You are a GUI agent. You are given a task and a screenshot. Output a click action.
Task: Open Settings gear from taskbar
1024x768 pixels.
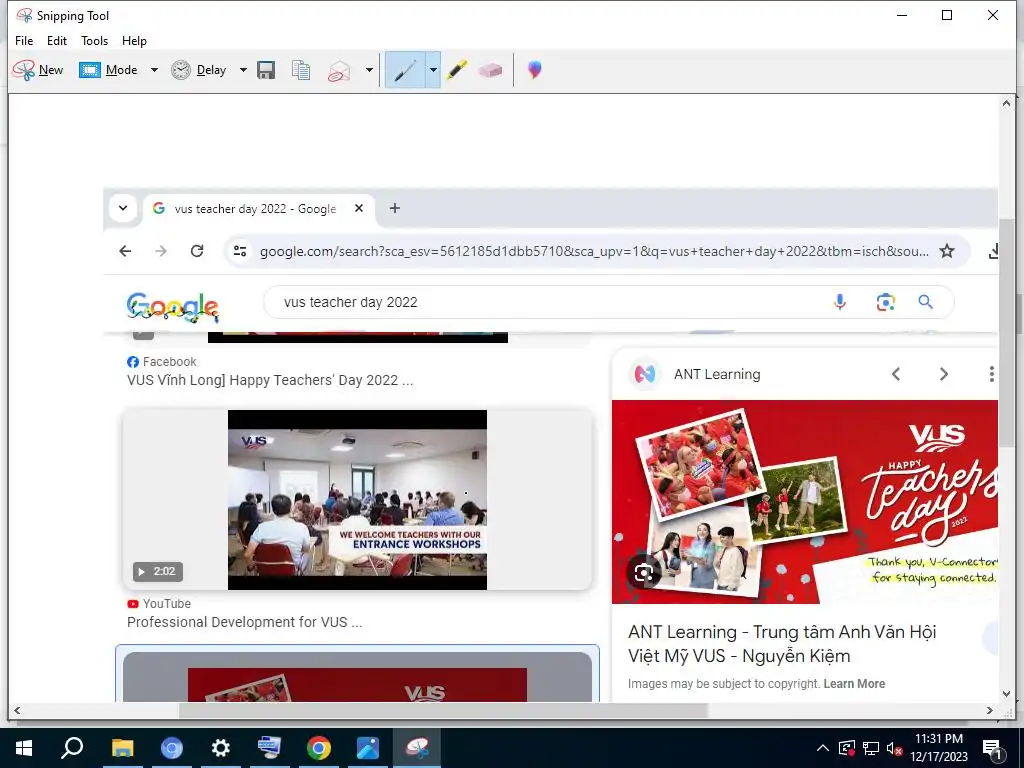(221, 748)
